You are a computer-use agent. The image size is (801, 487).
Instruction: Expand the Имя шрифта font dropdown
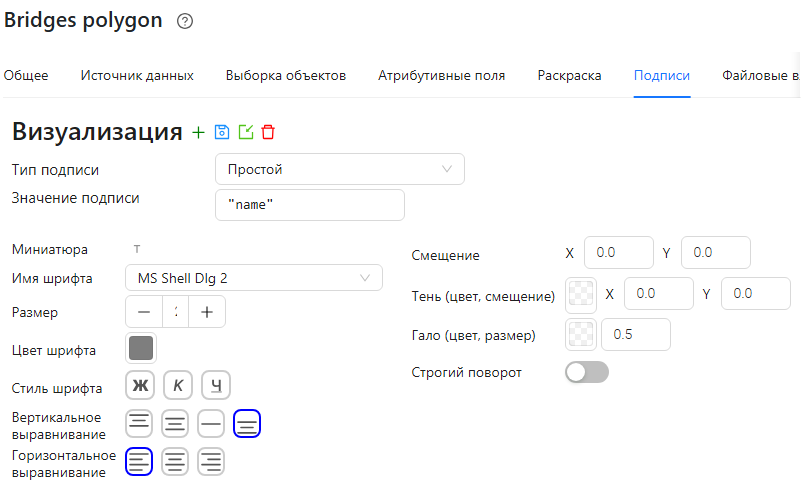(x=254, y=278)
